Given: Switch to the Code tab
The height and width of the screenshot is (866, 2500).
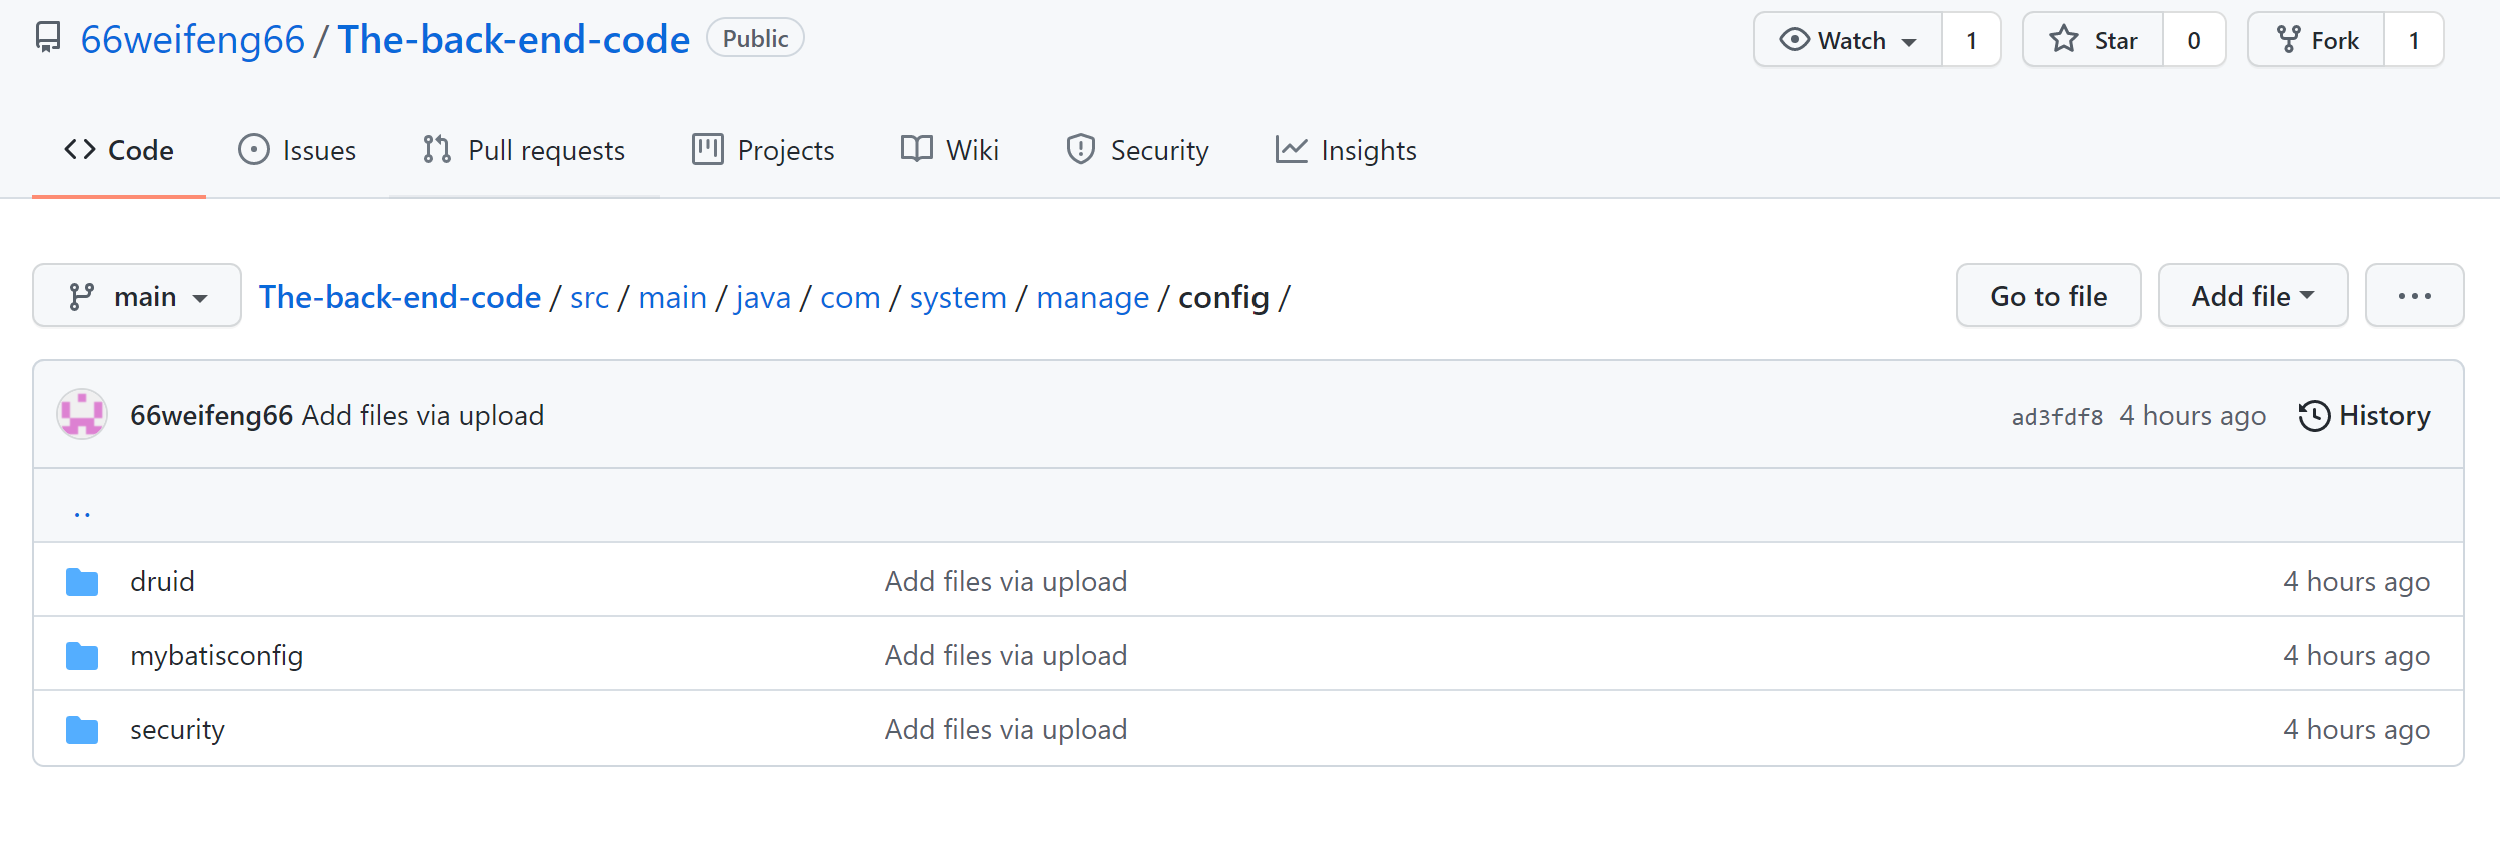Looking at the screenshot, I should [119, 150].
